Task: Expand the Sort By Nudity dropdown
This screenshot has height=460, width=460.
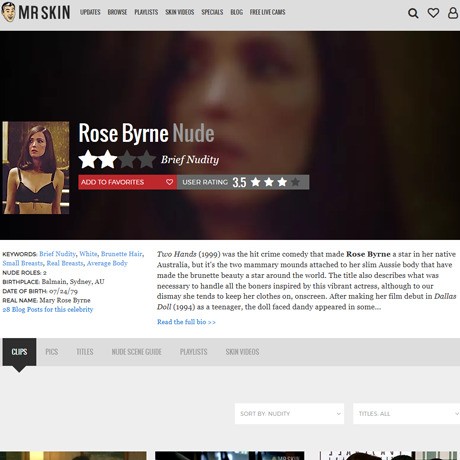Action: (289, 414)
